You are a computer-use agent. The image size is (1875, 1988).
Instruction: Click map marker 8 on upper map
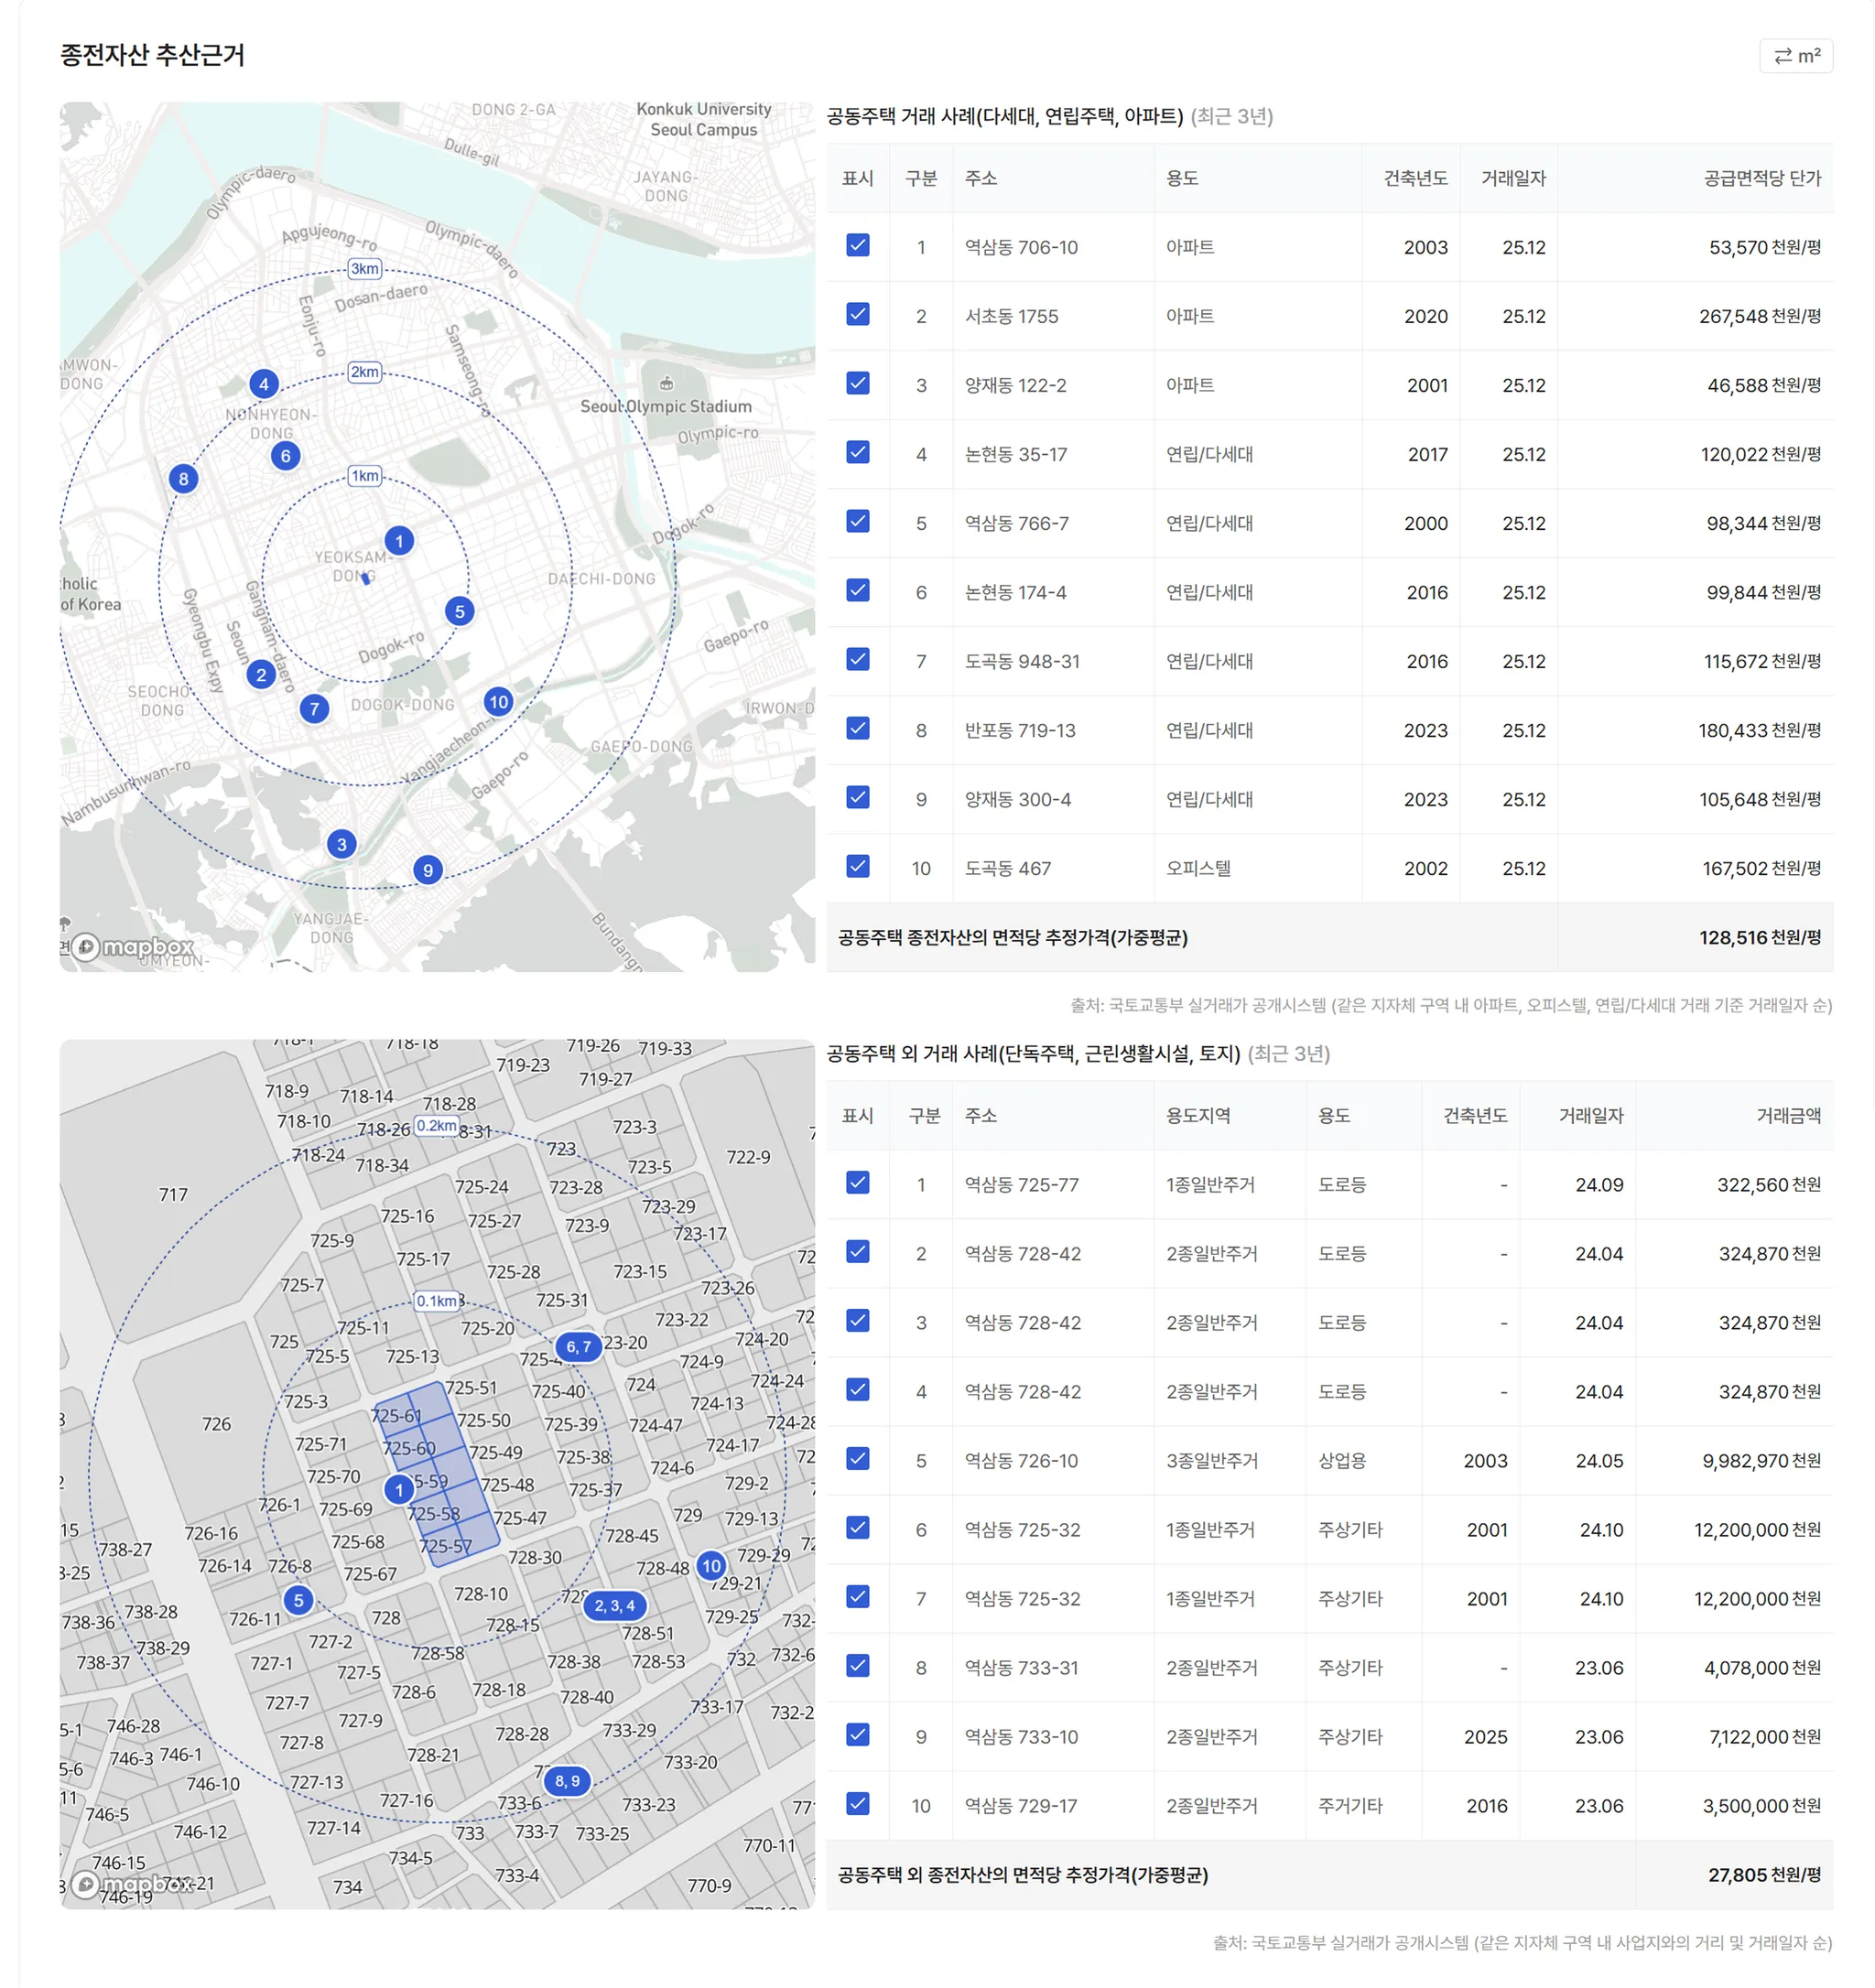(183, 479)
